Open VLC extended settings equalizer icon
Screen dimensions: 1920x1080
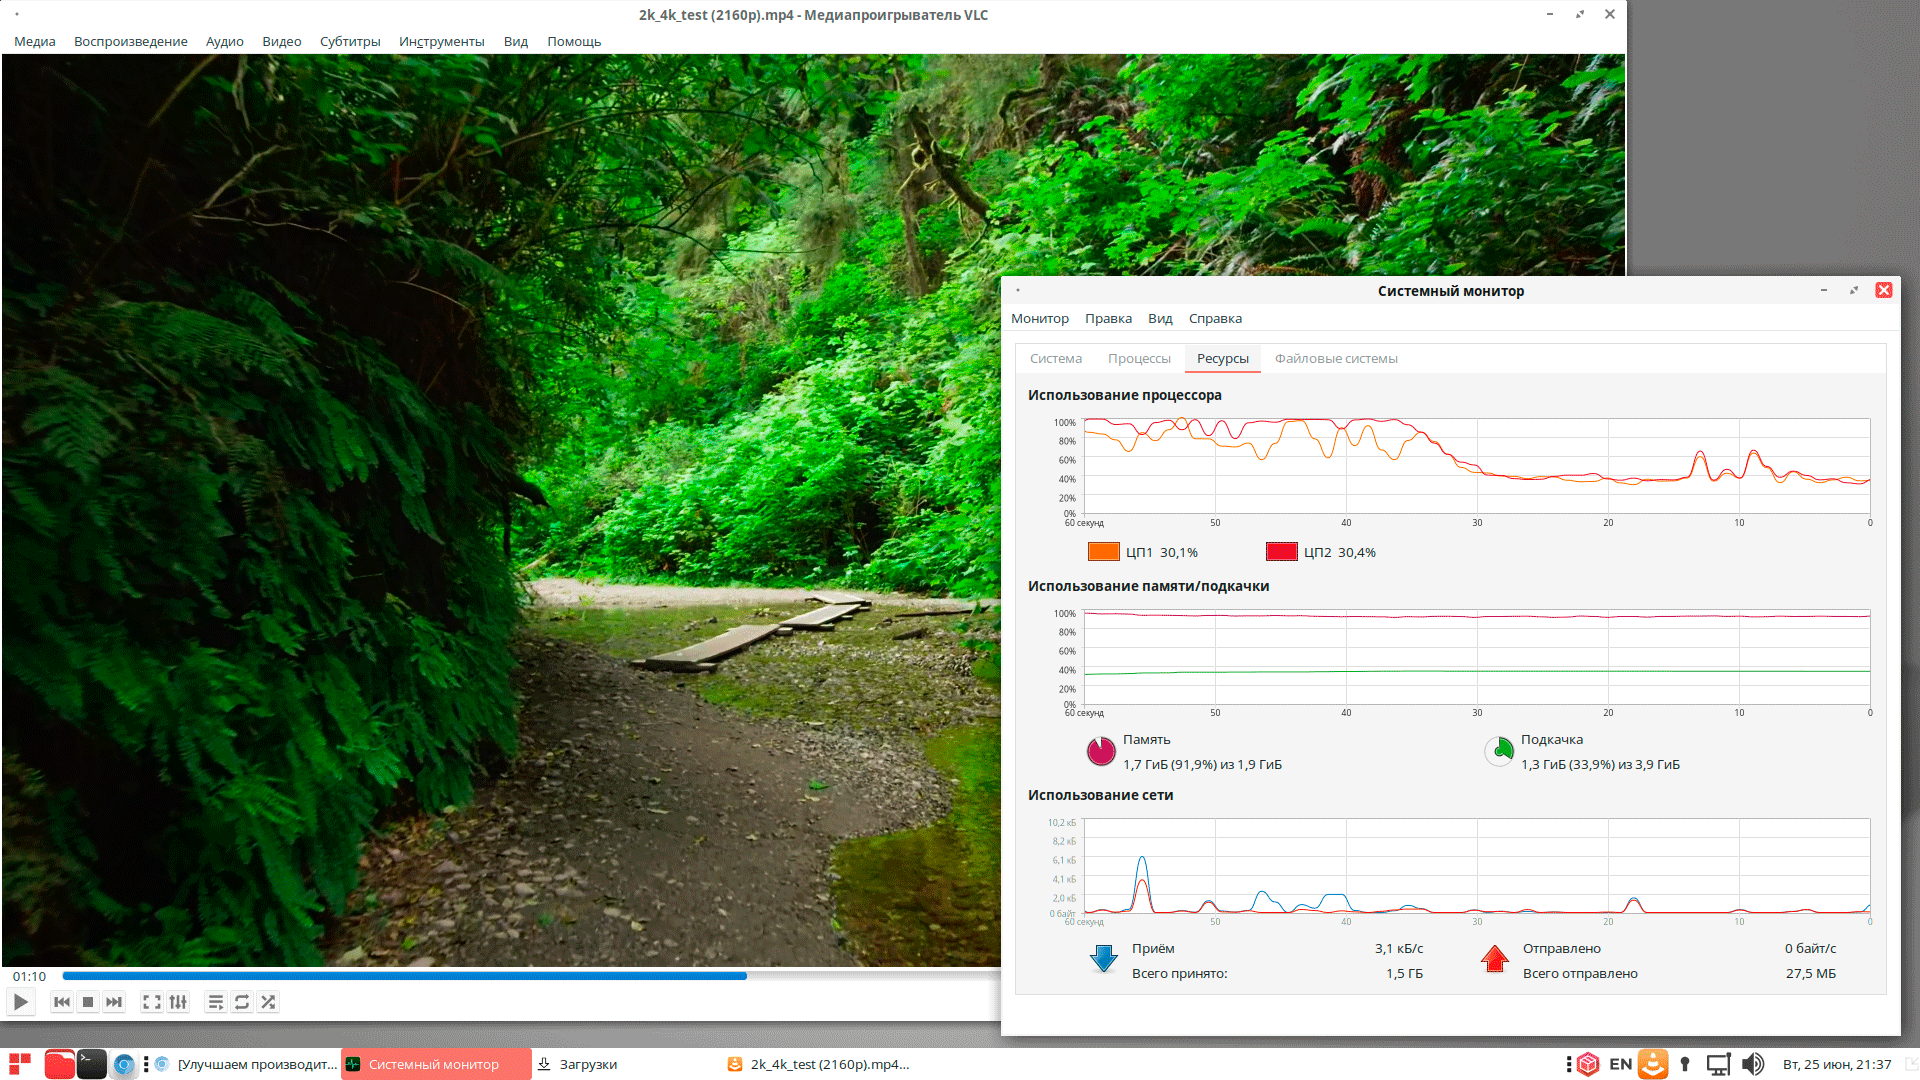click(x=178, y=1002)
